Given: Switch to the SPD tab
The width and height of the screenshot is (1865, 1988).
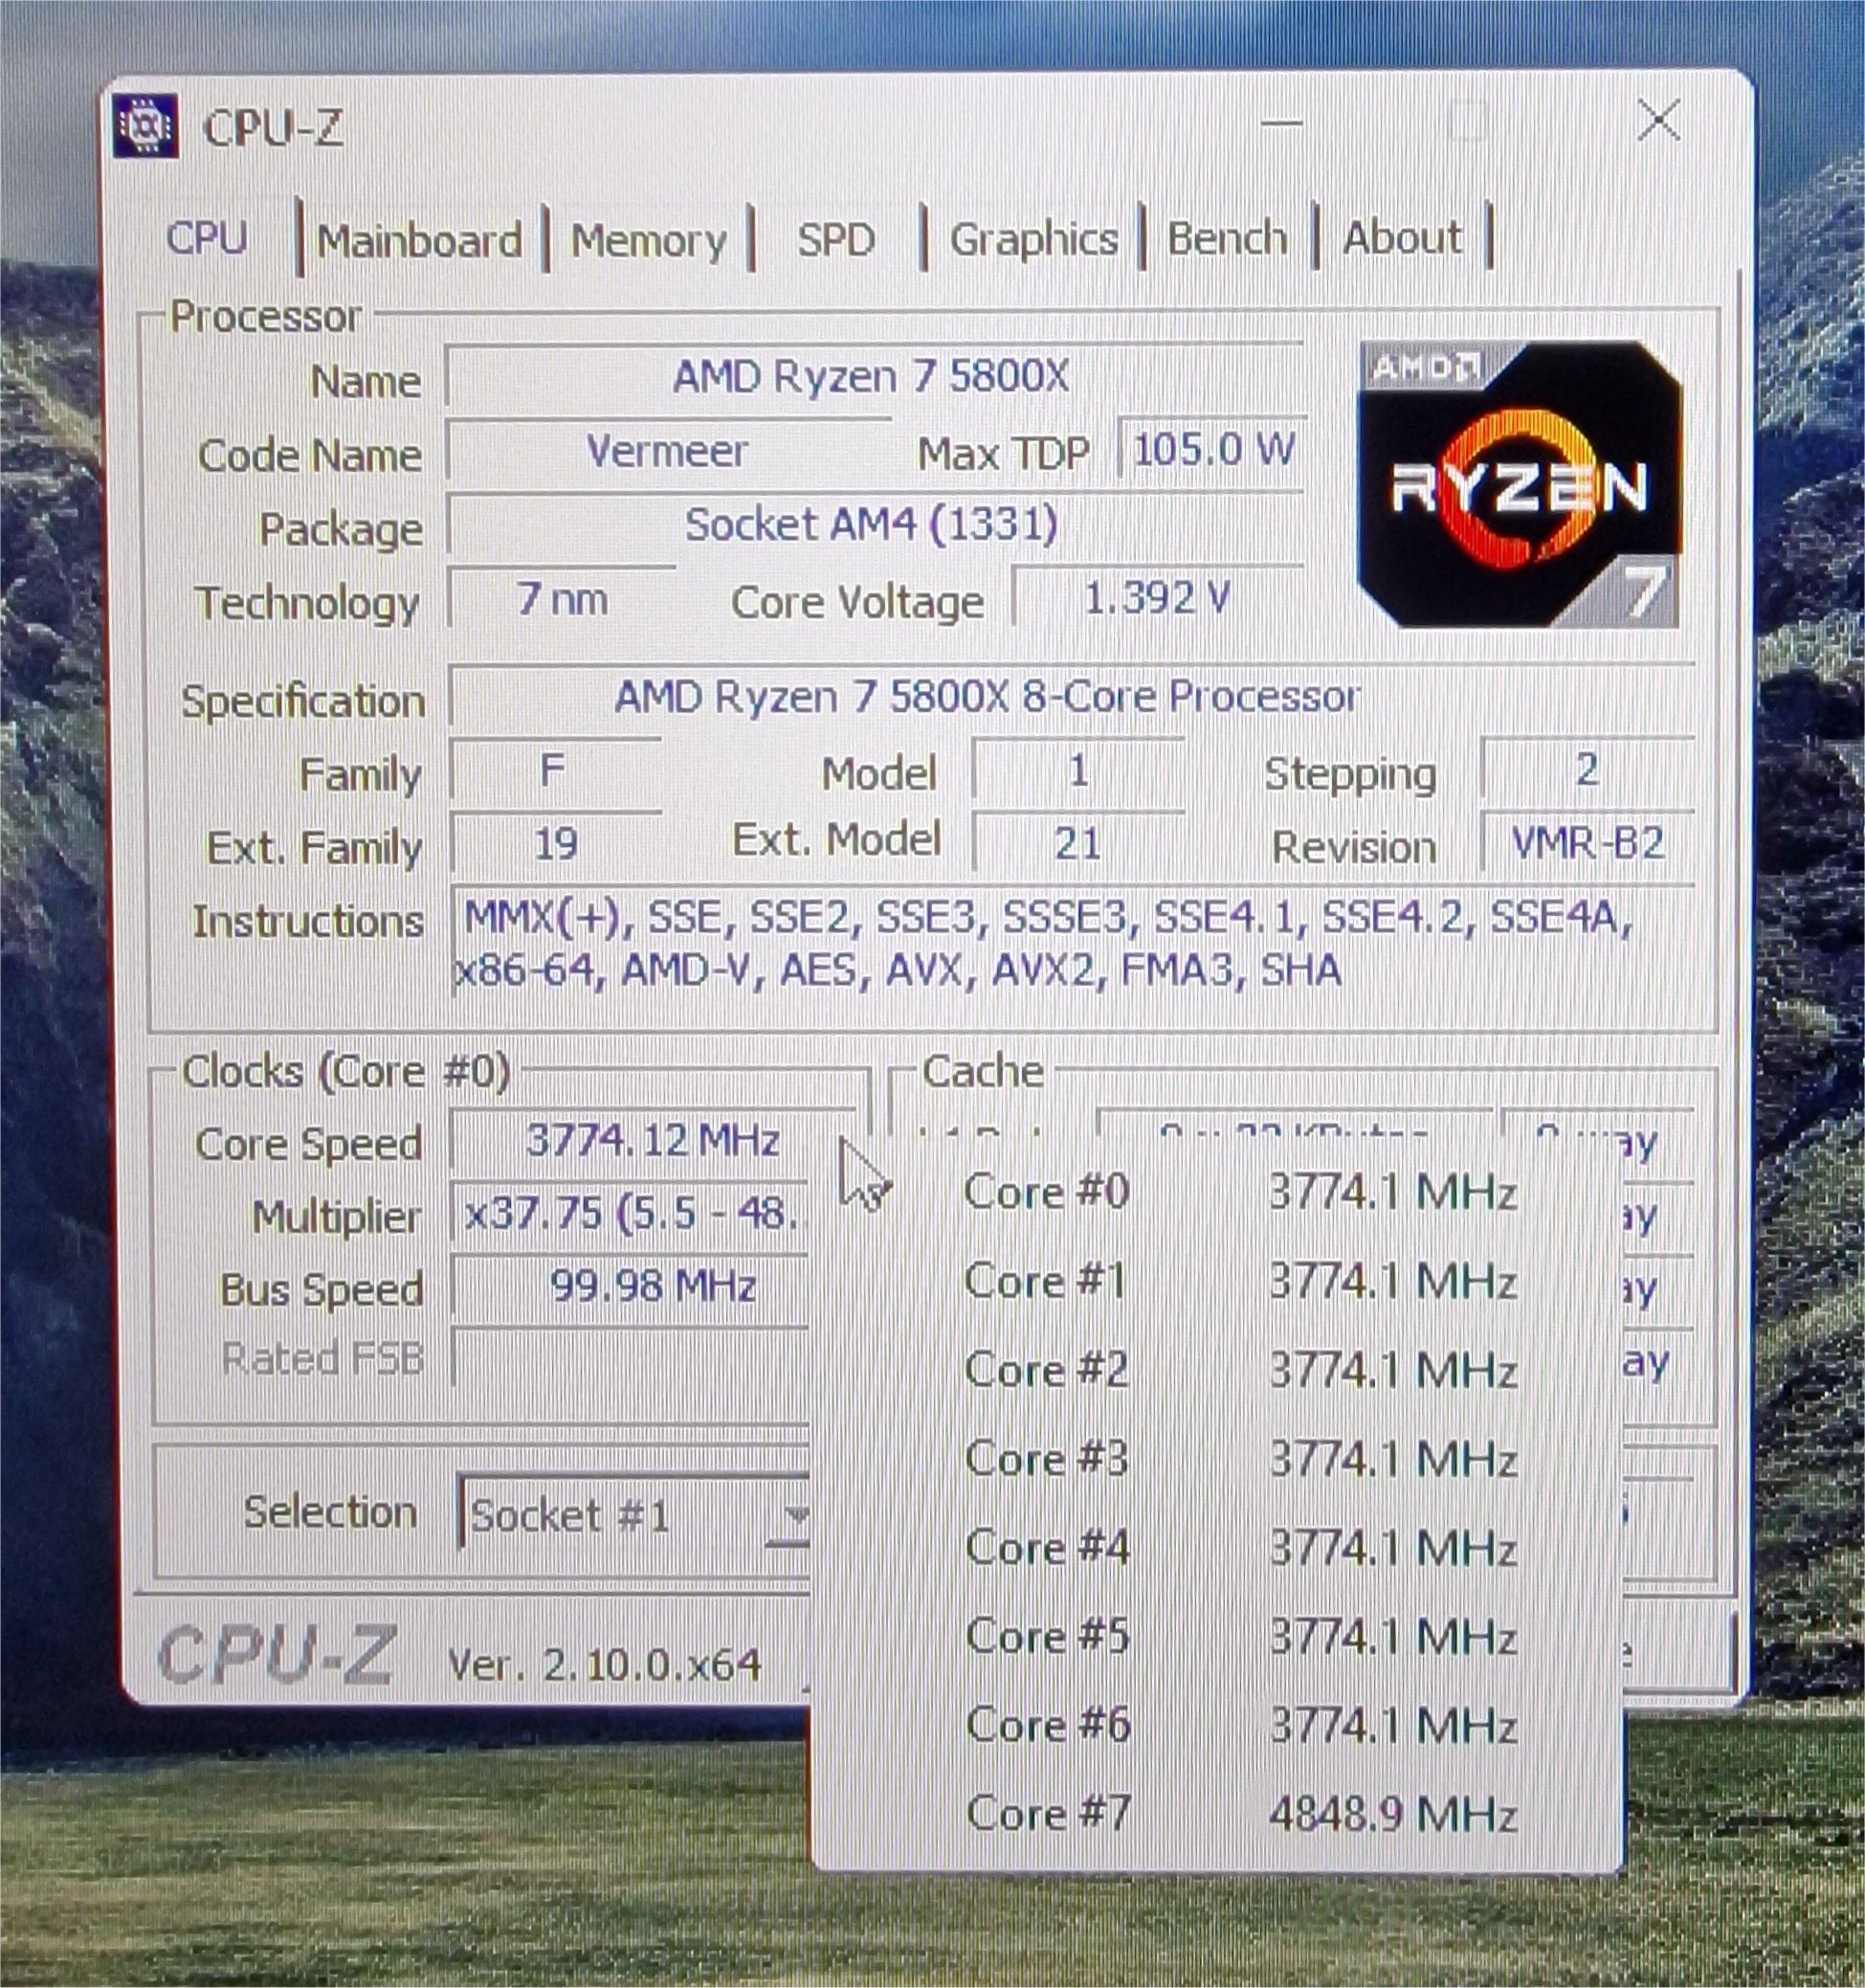Looking at the screenshot, I should pos(836,240).
